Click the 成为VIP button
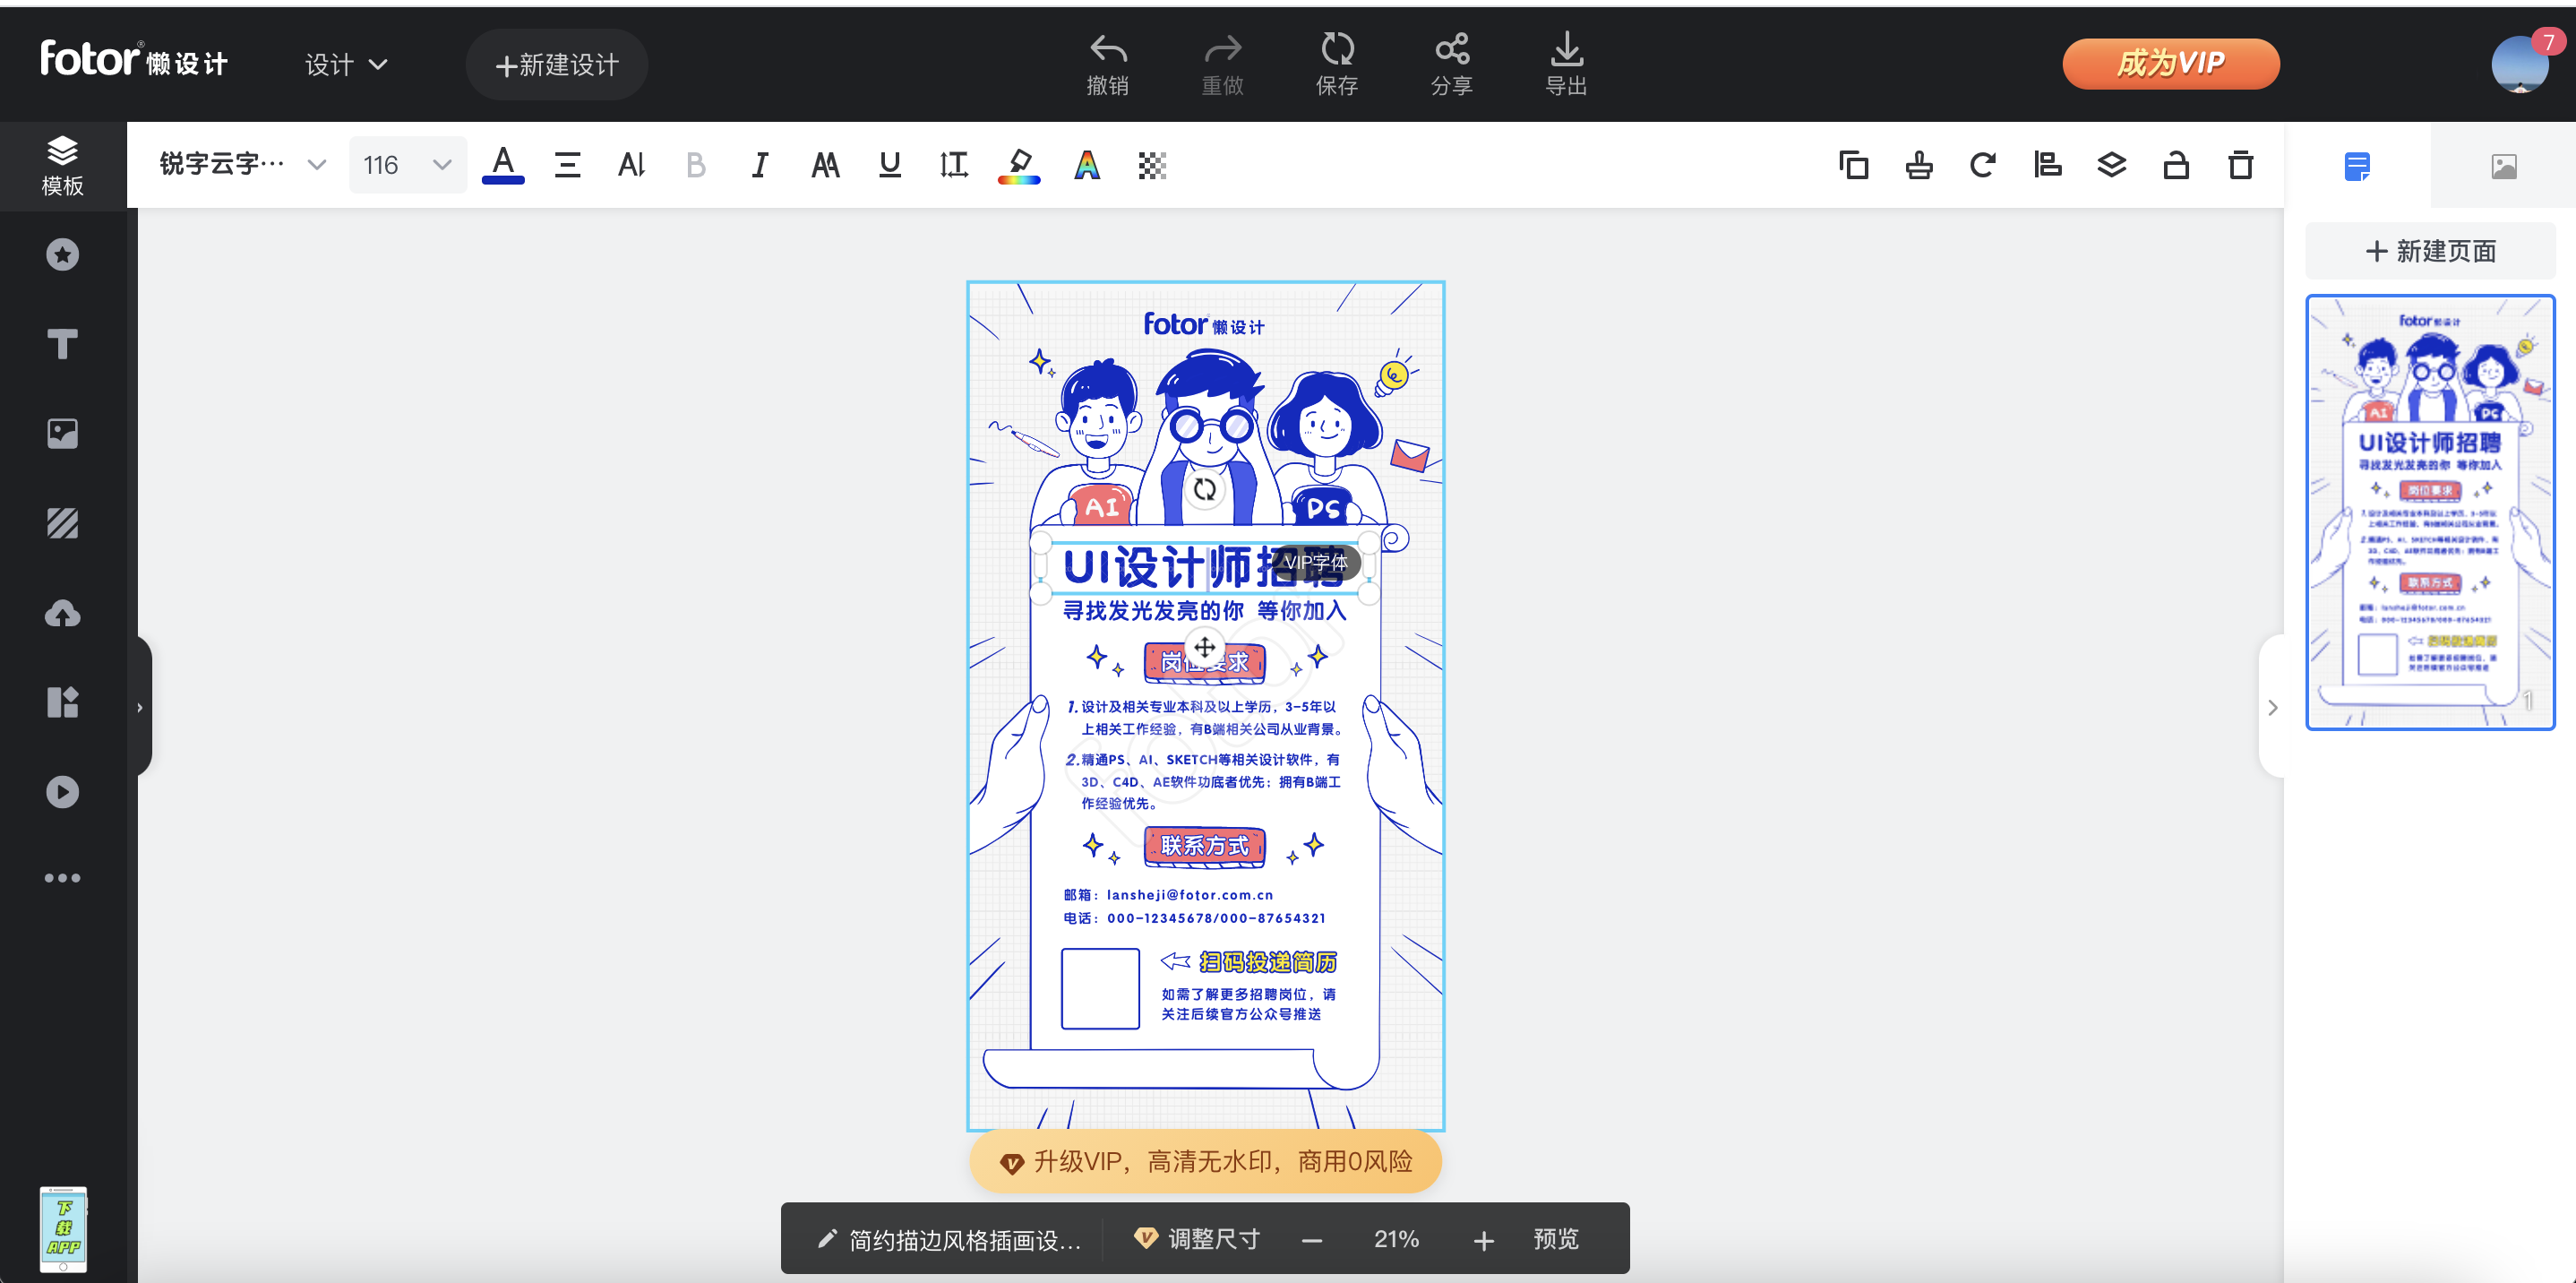Viewport: 2576px width, 1283px height. [x=2170, y=64]
